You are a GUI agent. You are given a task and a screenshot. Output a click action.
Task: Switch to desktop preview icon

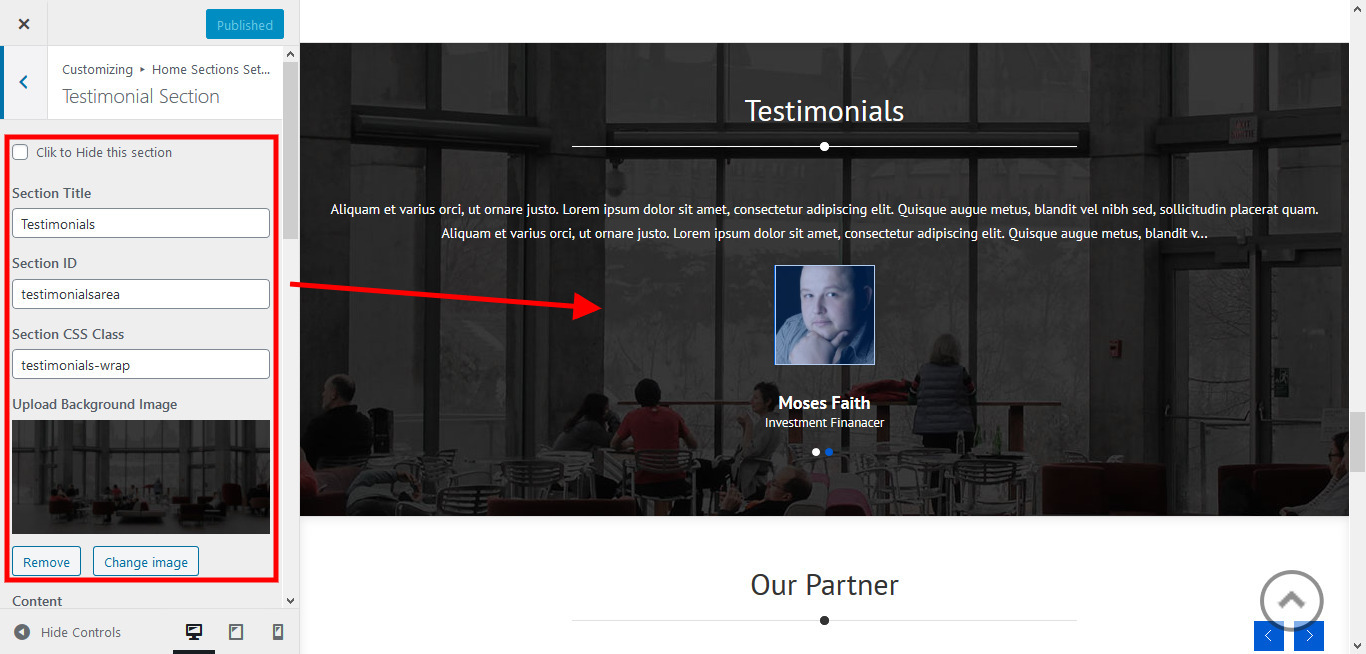click(194, 632)
